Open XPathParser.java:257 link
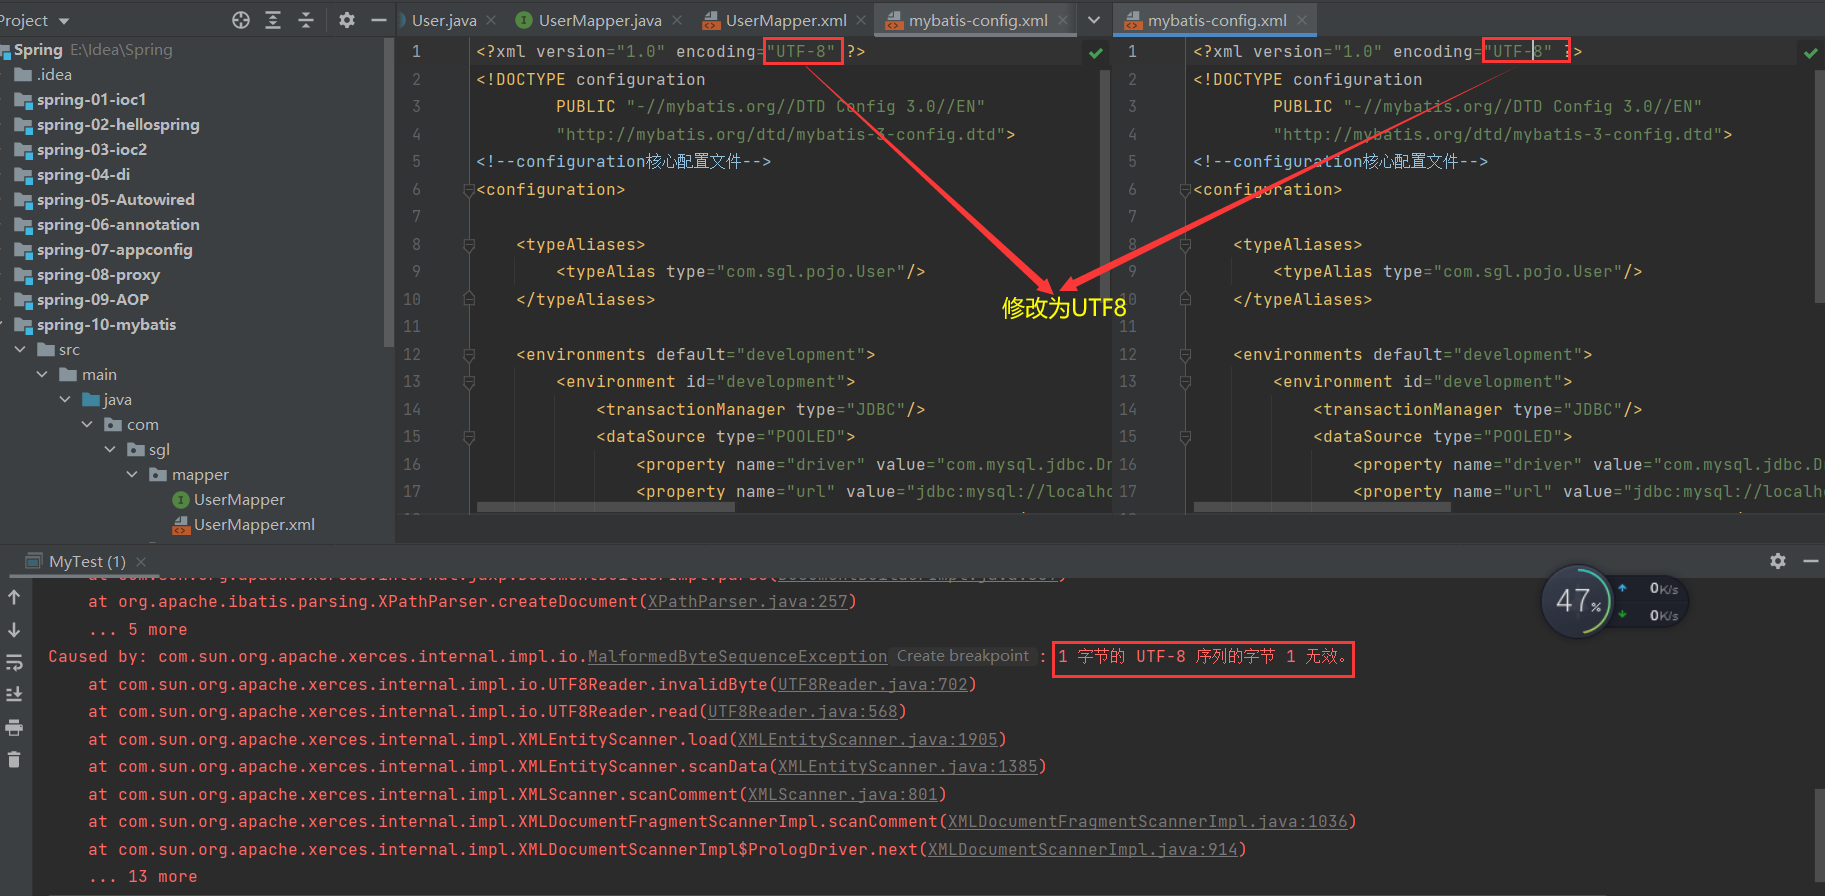Viewport: 1825px width, 896px height. point(748,602)
